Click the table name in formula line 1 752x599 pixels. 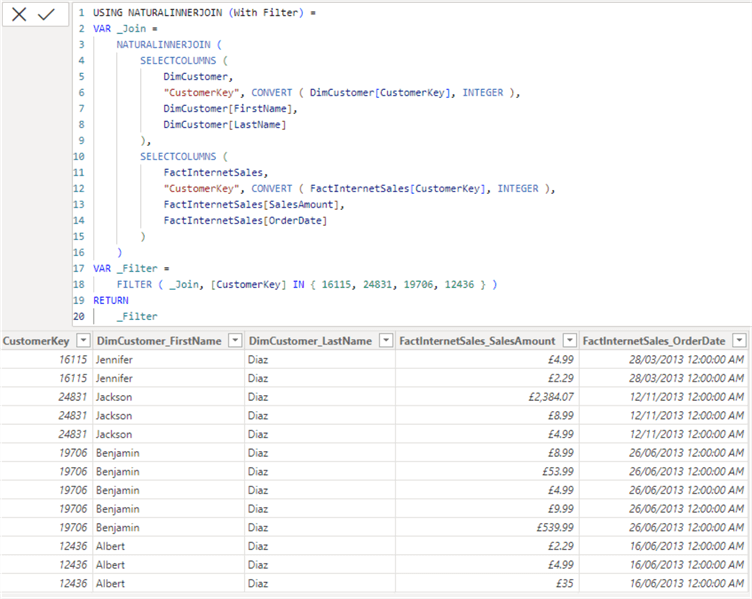pos(198,12)
